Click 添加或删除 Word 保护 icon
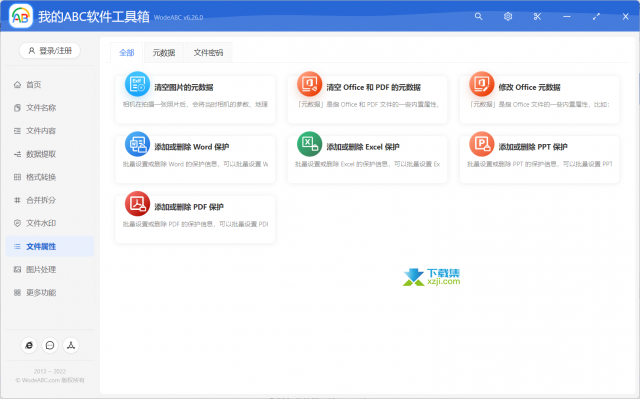This screenshot has height=399, width=640. coord(137,144)
